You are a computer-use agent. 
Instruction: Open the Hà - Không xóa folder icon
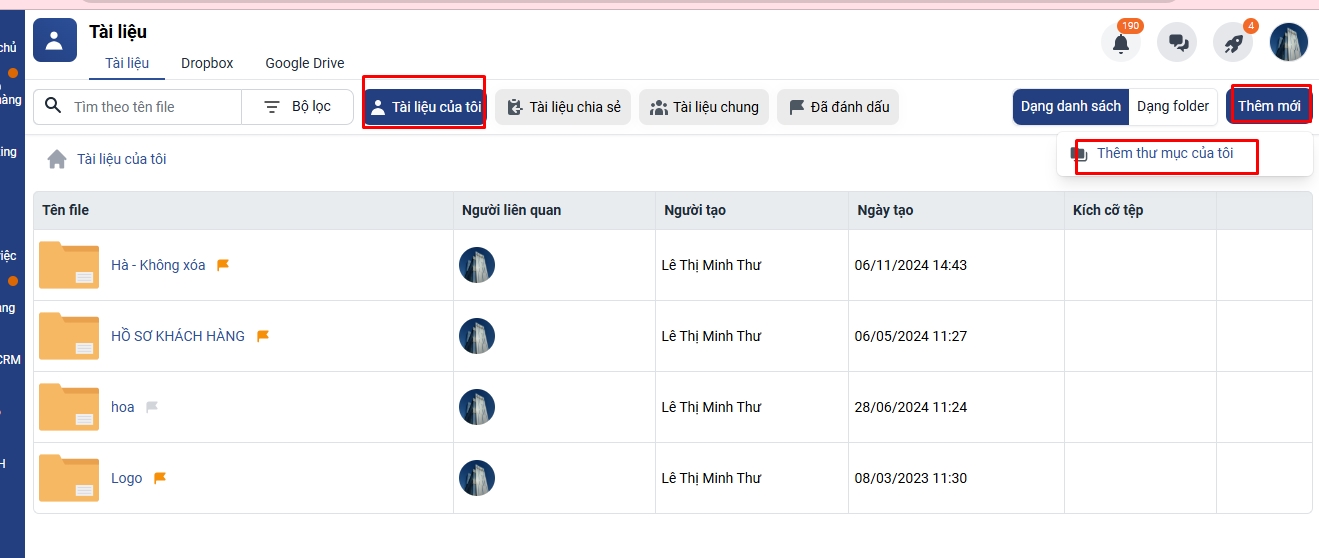tap(69, 265)
